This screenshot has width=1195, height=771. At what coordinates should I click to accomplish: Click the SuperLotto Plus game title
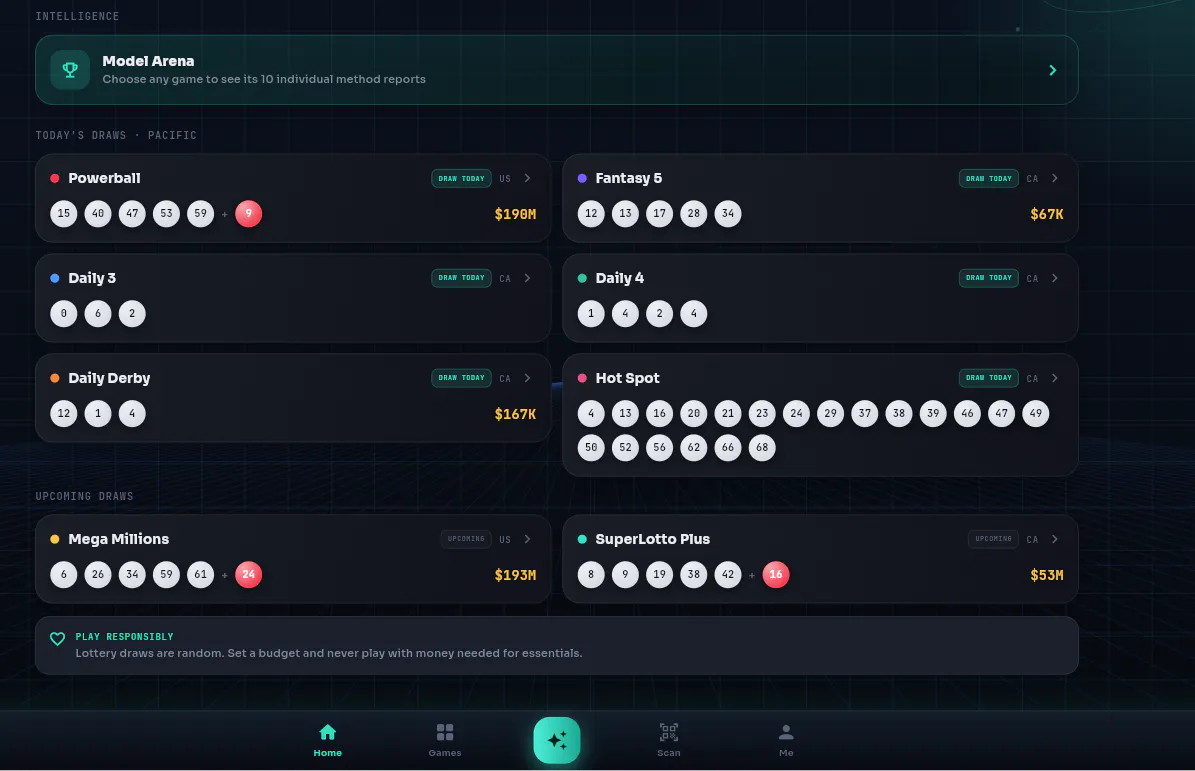coord(652,539)
